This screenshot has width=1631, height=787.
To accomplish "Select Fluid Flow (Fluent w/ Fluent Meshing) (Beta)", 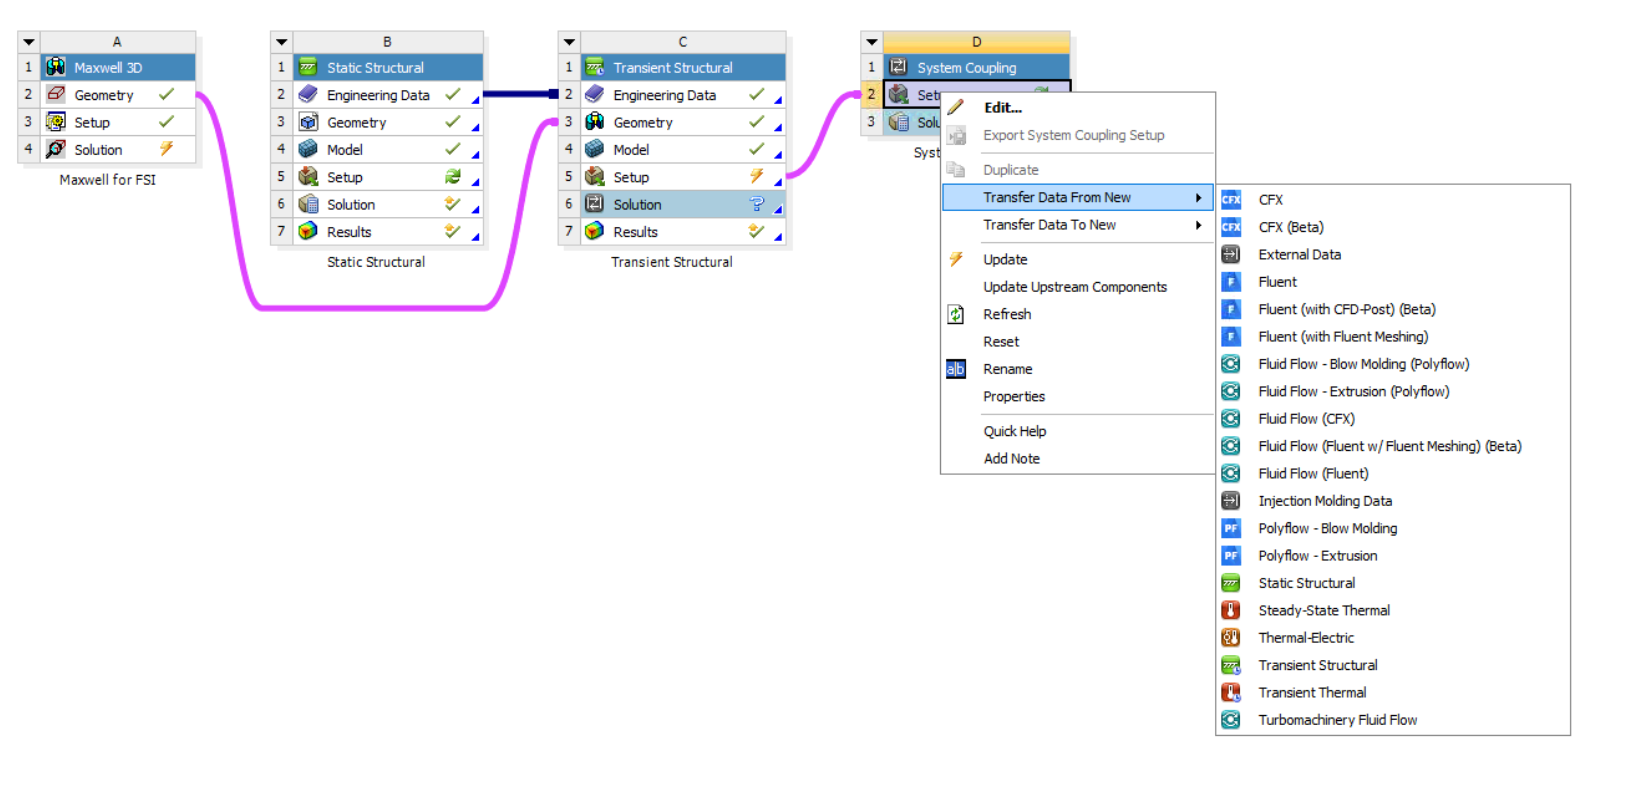I will coord(1392,446).
